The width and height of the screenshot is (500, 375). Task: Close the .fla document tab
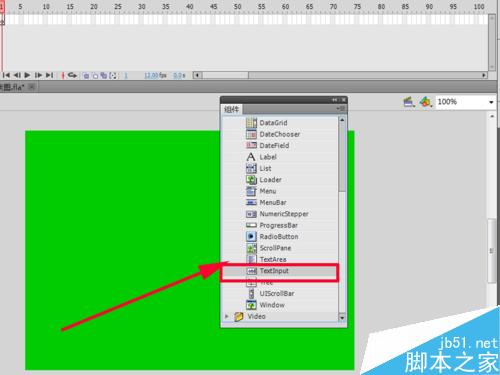[x=32, y=87]
